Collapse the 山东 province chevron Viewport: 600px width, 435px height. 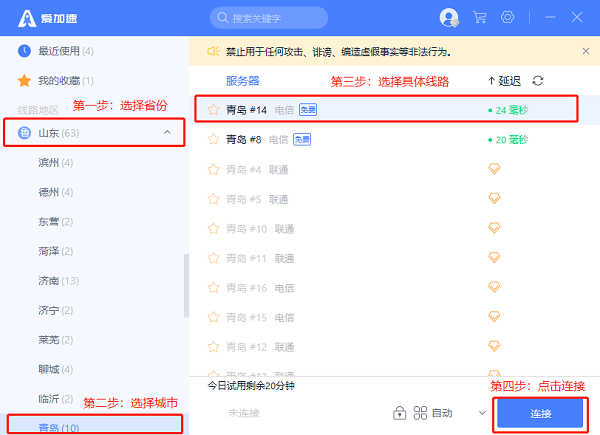point(167,132)
